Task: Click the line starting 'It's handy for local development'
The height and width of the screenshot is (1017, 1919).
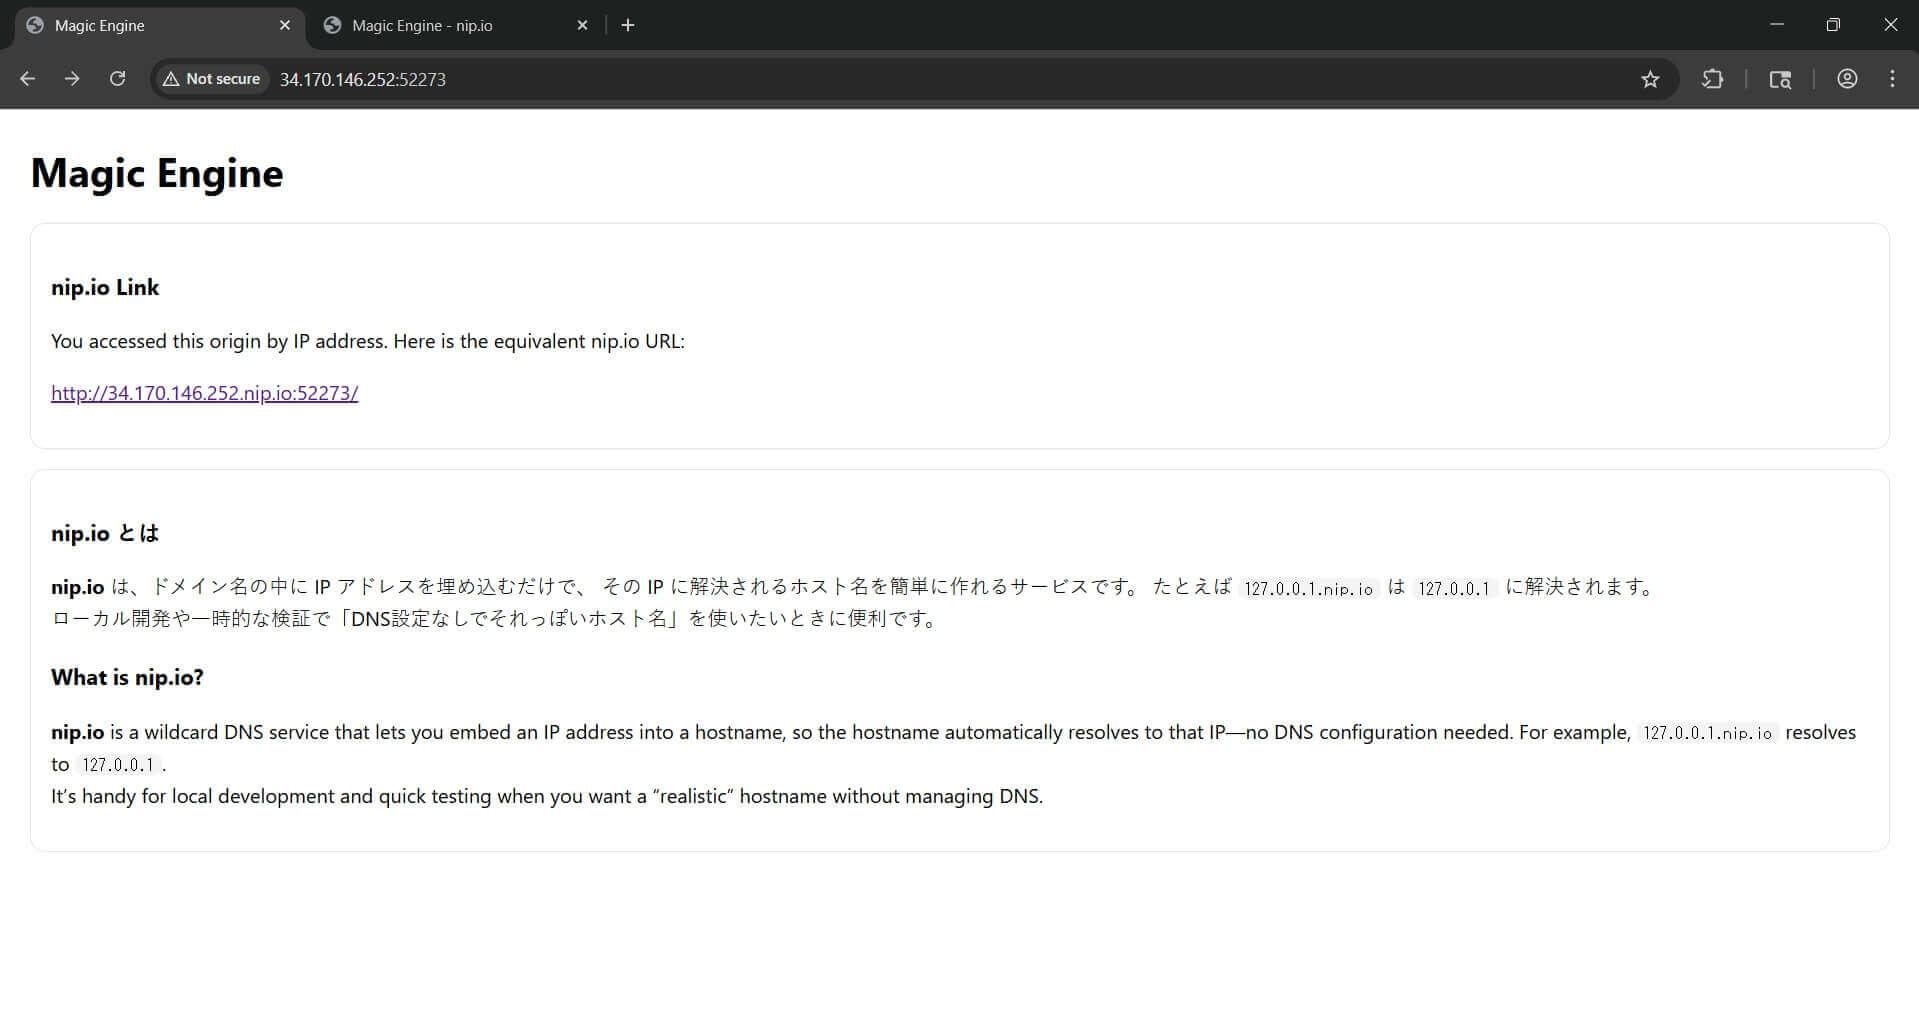Action: [547, 797]
